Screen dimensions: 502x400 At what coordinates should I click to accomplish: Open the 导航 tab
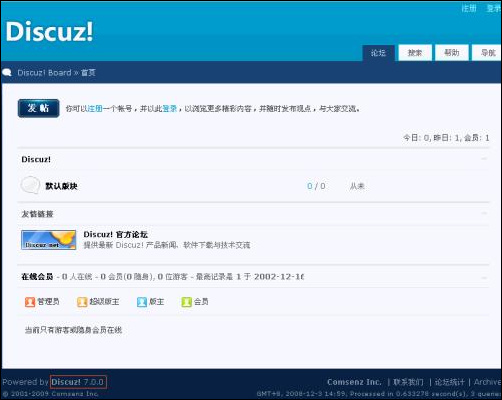point(487,53)
